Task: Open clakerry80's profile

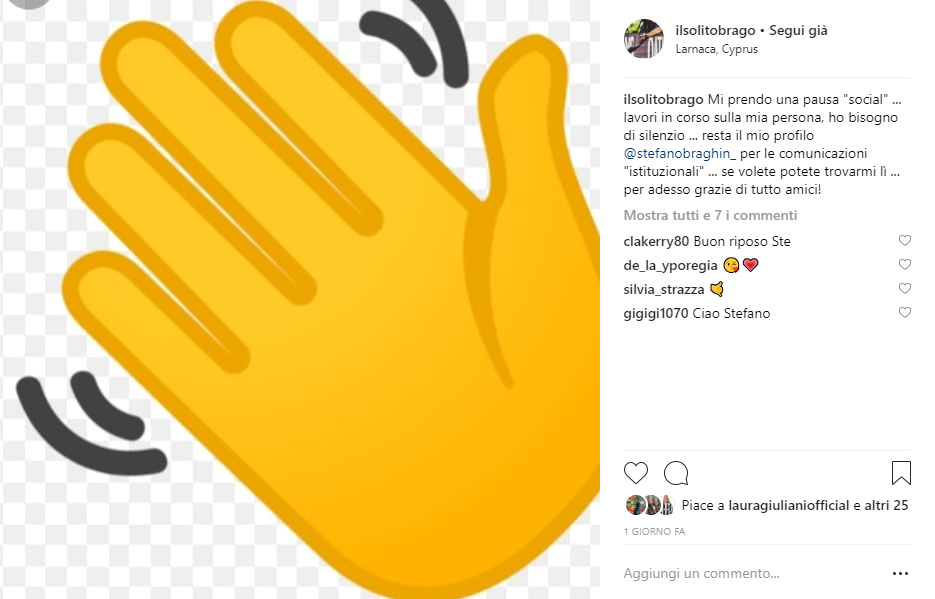Action: (x=656, y=241)
